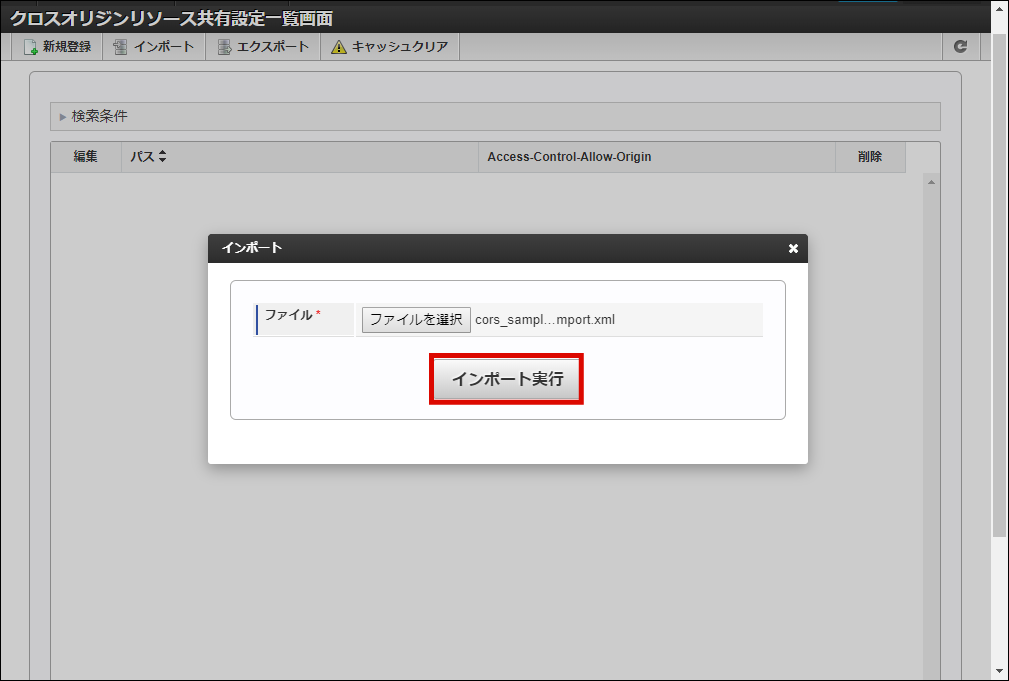Collapse the search filter disclosure triangle
Image resolution: width=1009 pixels, height=681 pixels.
tap(63, 117)
